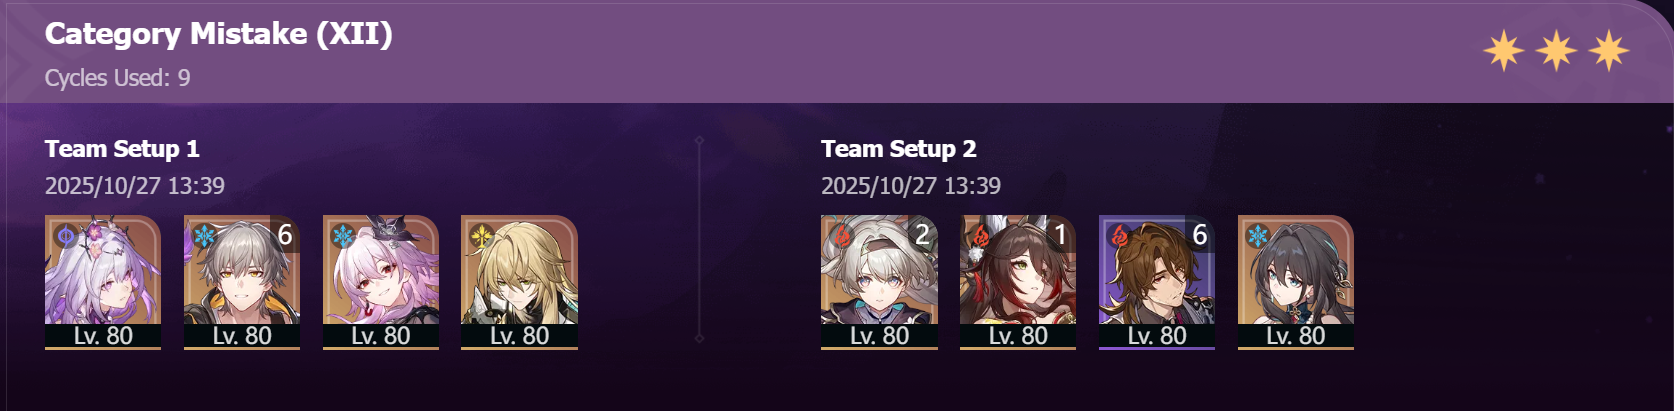Viewport: 1674px width, 411px height.
Task: Click the Cycles Used: 9 text
Action: pyautogui.click(x=117, y=78)
